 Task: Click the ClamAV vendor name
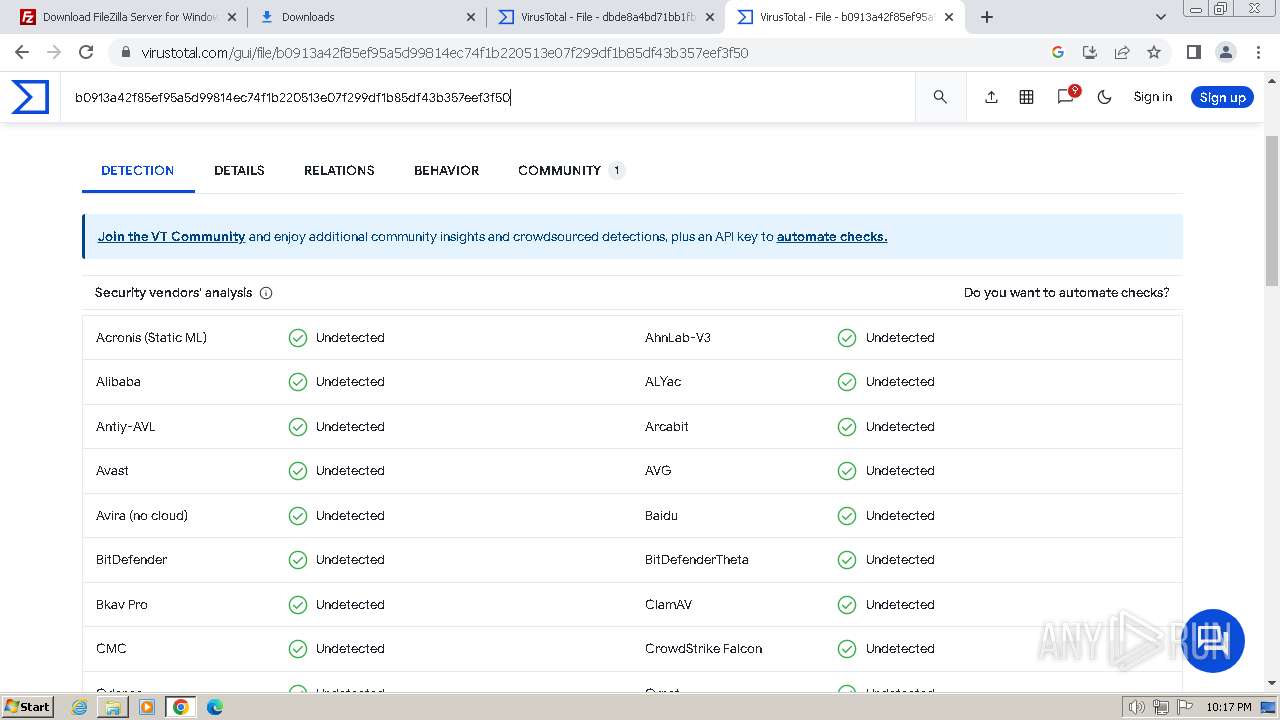669,605
